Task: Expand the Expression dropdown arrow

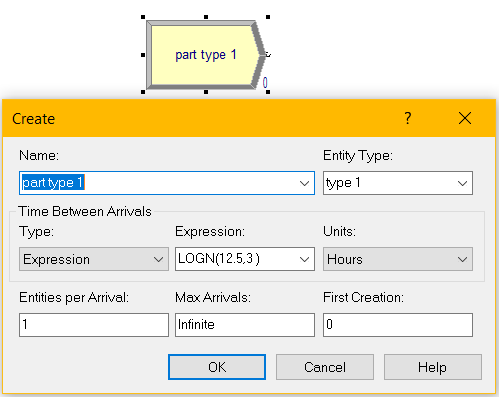Action: point(304,259)
